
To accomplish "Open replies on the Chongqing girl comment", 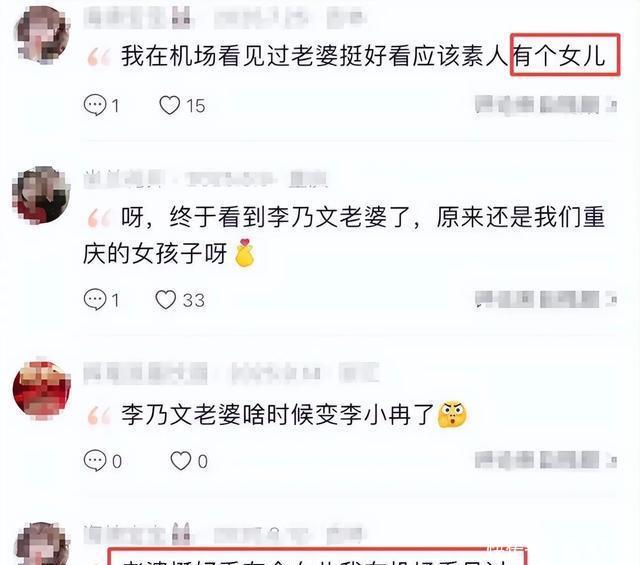I will 101,300.
